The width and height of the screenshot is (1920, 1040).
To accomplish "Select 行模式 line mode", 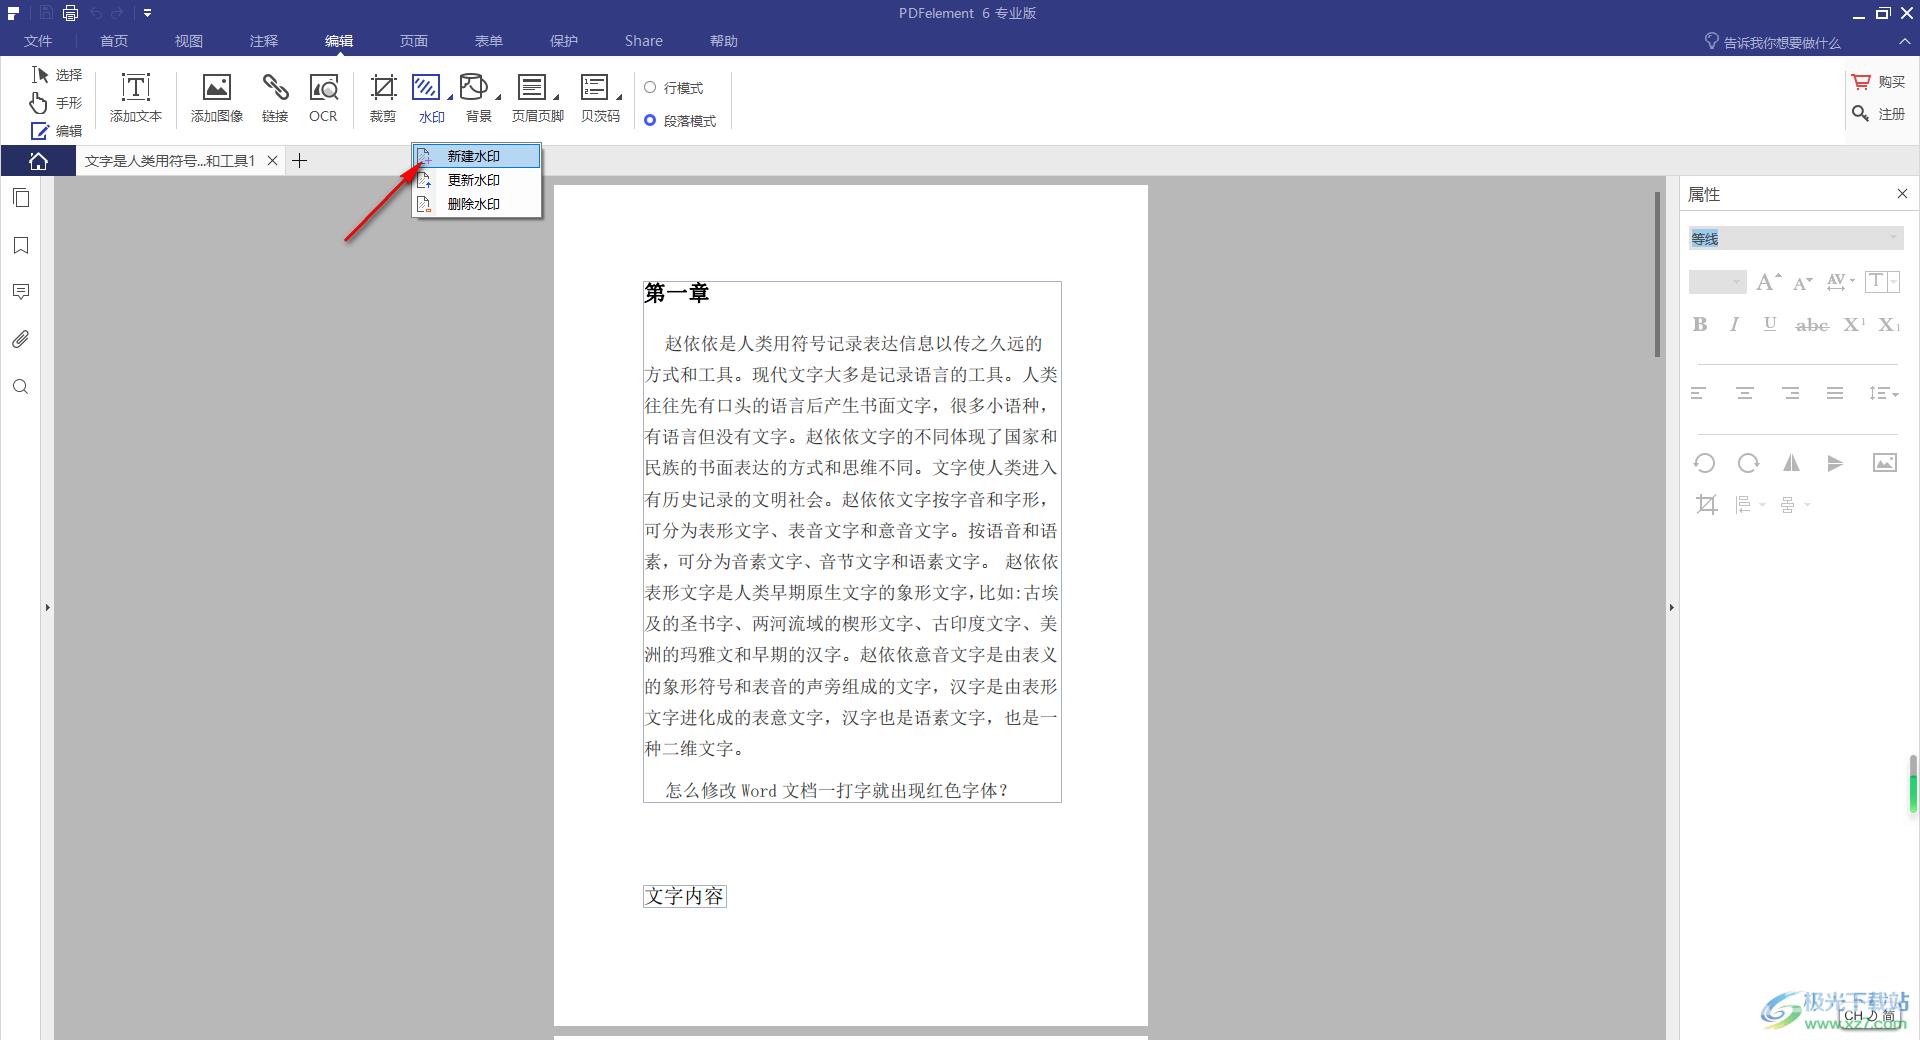I will 674,88.
